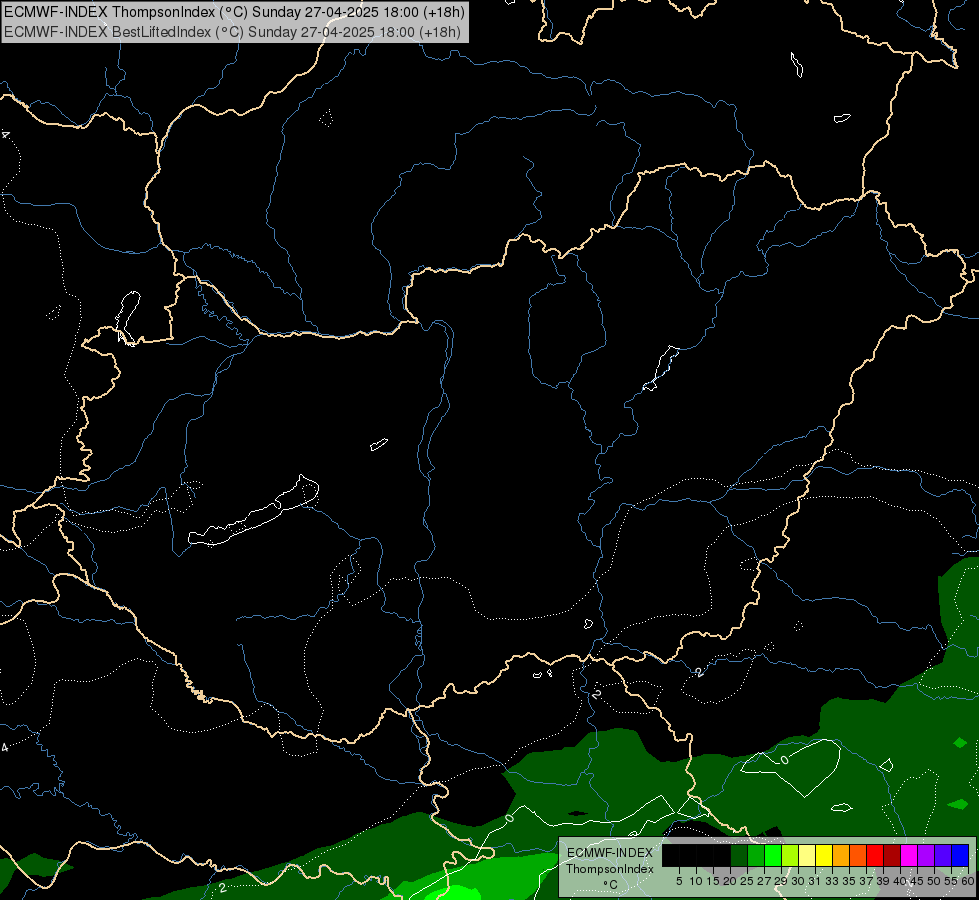Select the violet 50-55 legend swatch
The height and width of the screenshot is (900, 979).
coord(943,855)
